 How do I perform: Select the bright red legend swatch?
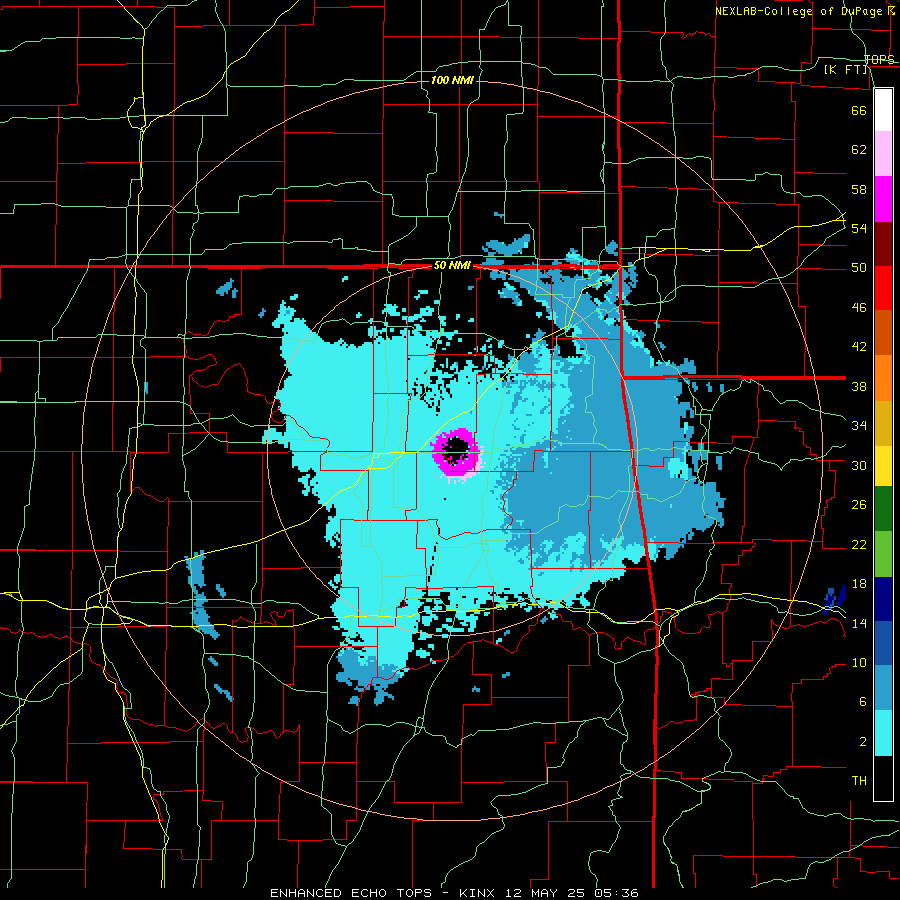click(883, 288)
